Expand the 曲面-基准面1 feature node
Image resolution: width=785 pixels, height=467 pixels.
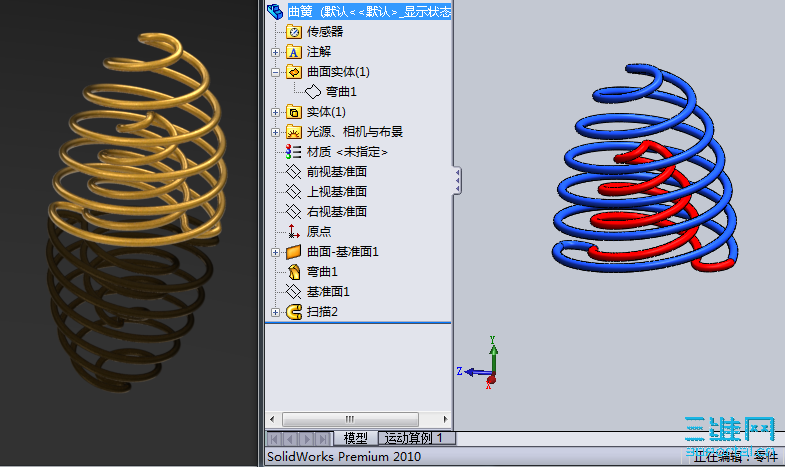pyautogui.click(x=275, y=252)
